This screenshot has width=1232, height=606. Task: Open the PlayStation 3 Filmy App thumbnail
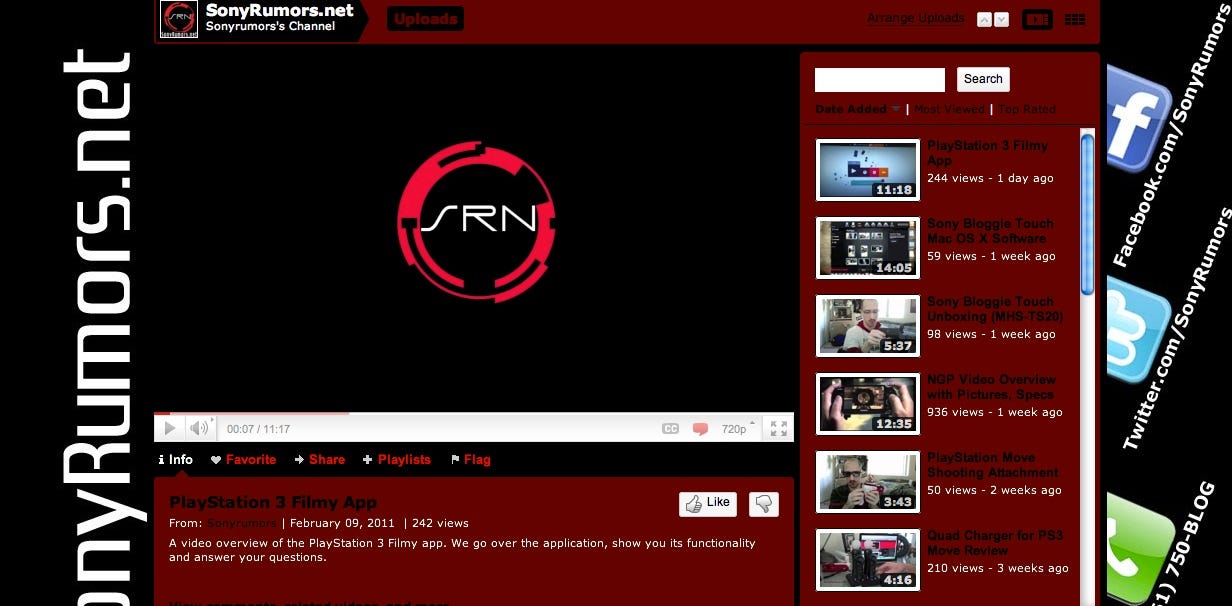pos(868,170)
